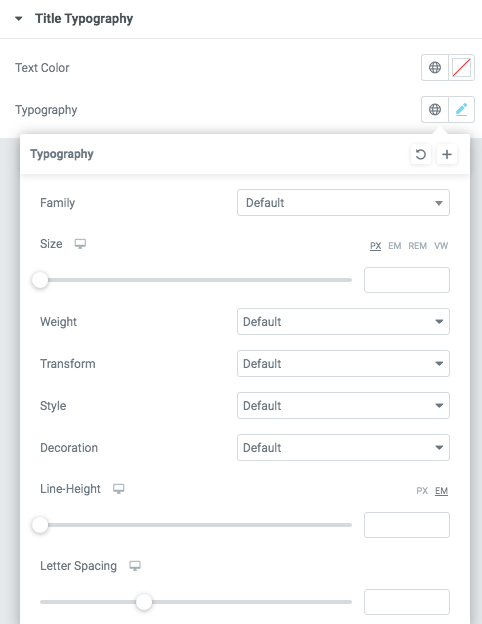Open the Style dropdown
Screen dimensions: 482x624
[x=343, y=406]
